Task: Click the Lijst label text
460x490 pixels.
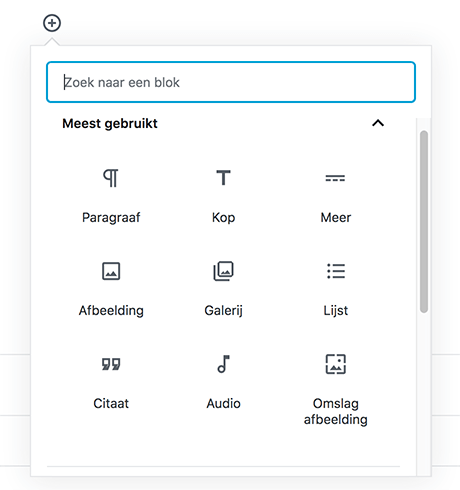Action: point(336,311)
